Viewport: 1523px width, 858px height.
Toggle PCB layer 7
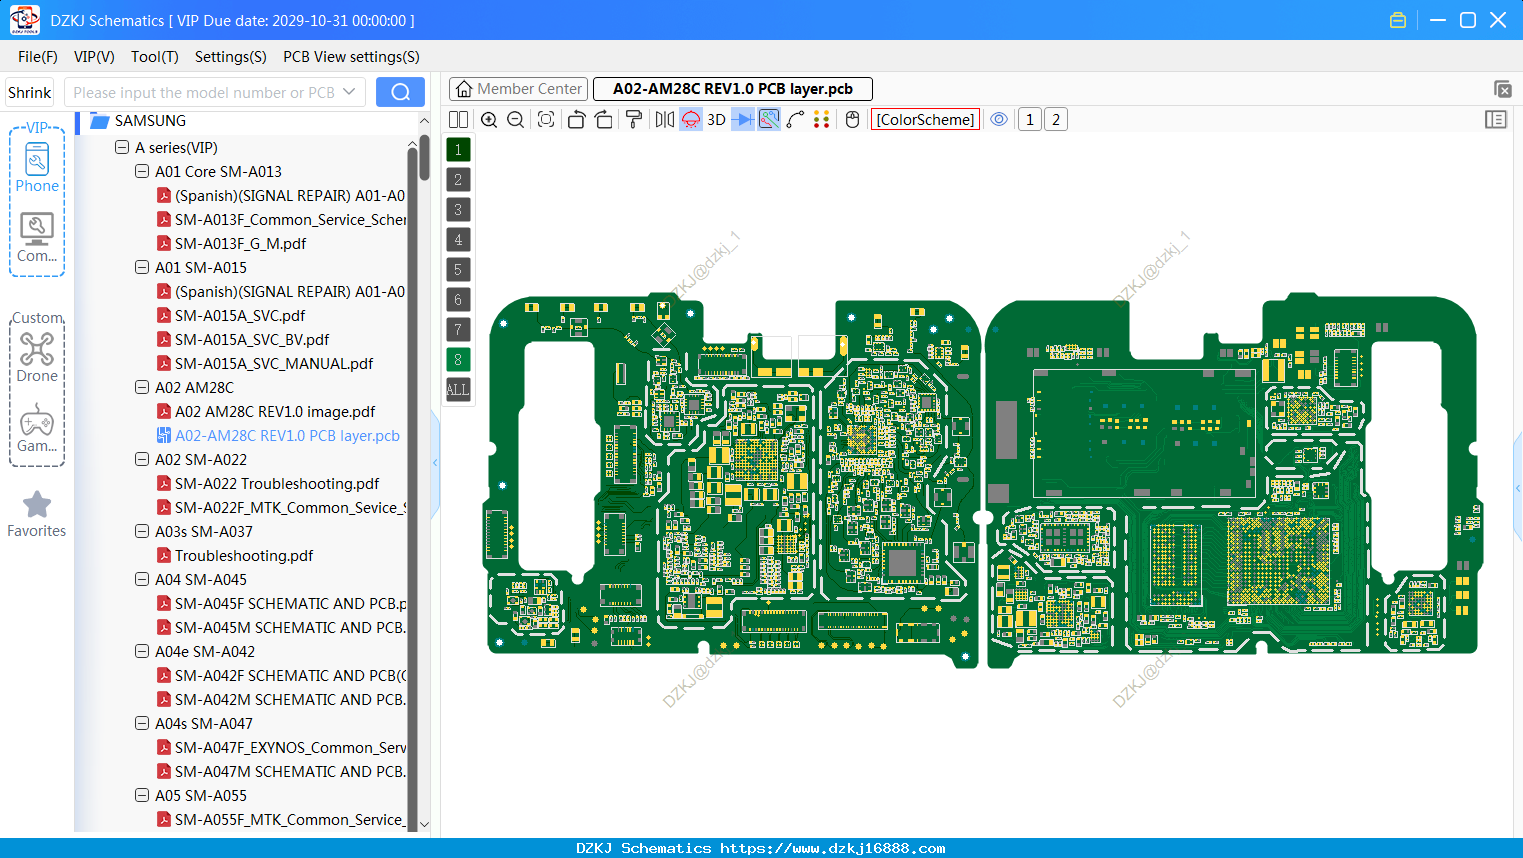click(x=458, y=330)
